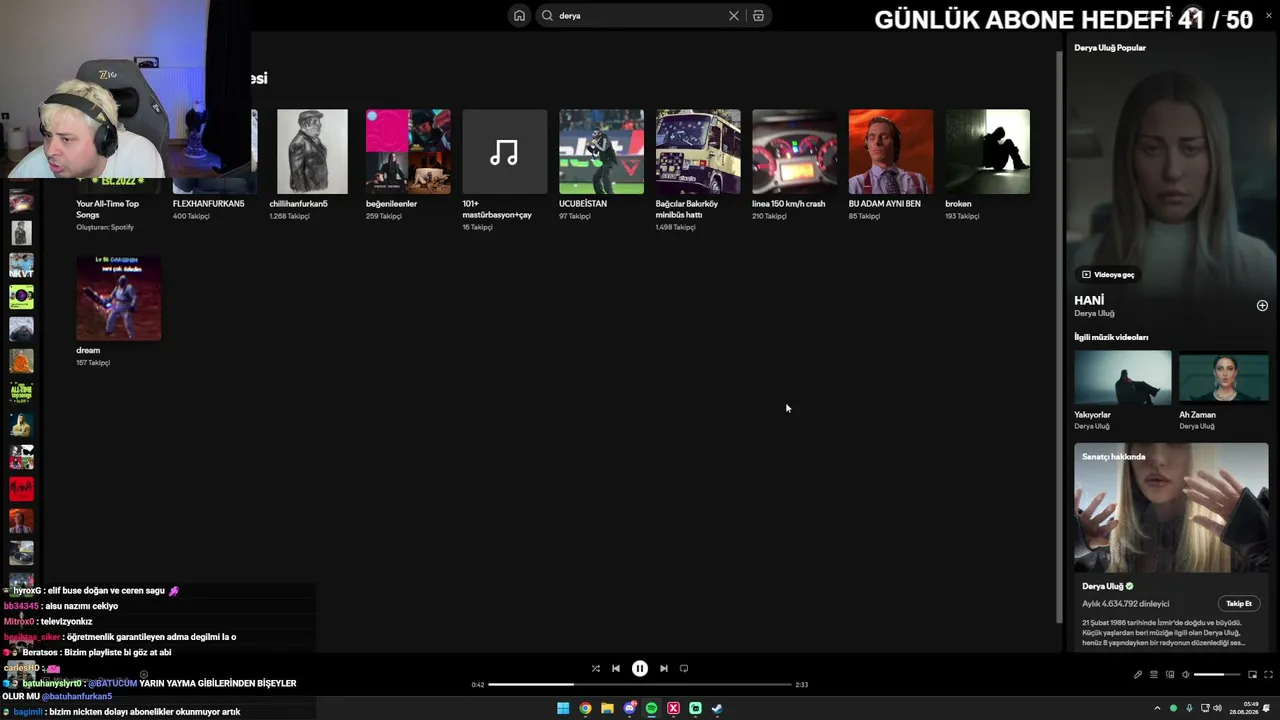Show lyrics with the microphone icon
This screenshot has height=720, width=1280.
tap(1138, 675)
